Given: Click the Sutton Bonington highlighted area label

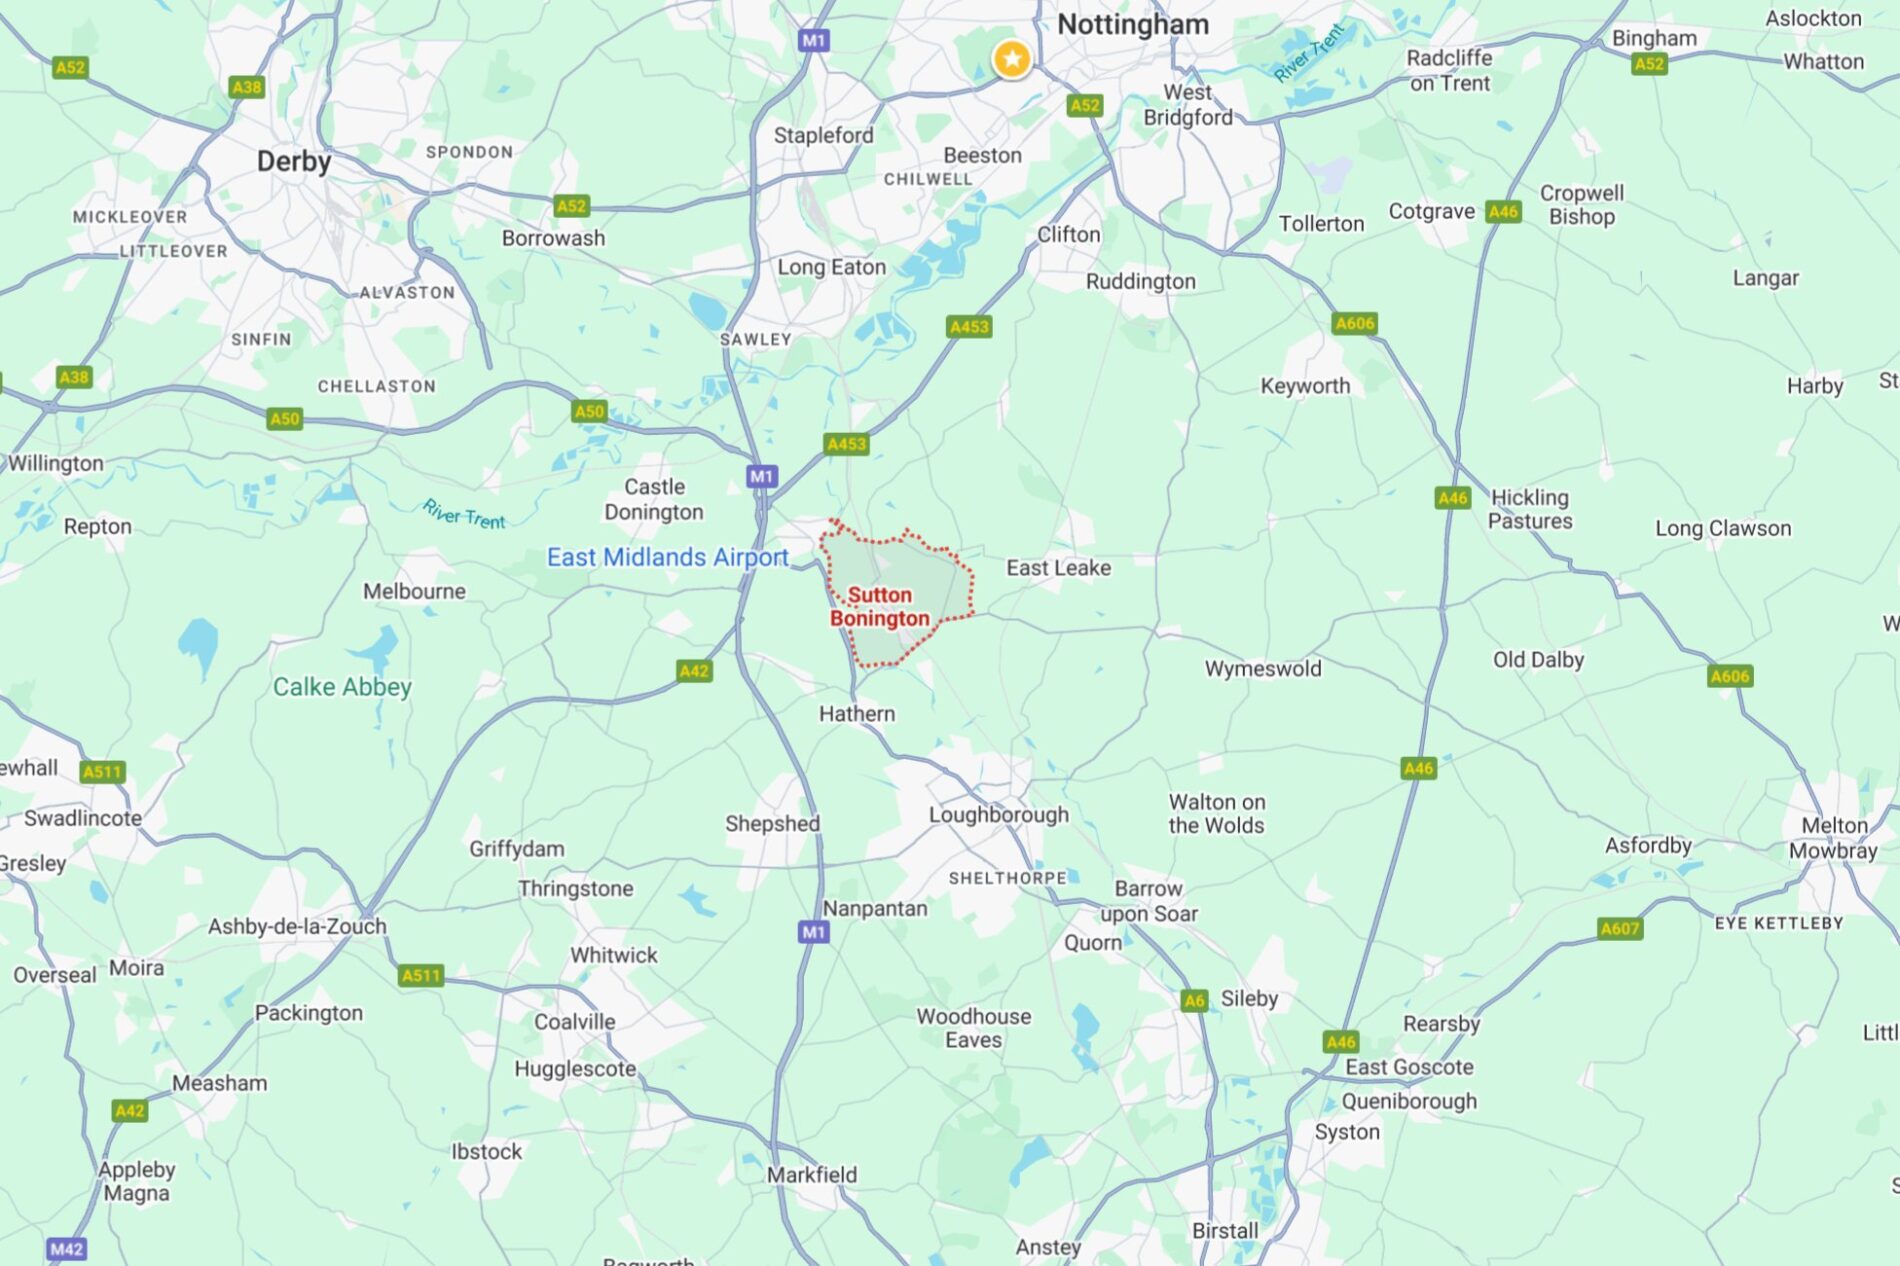Looking at the screenshot, I should (x=880, y=607).
